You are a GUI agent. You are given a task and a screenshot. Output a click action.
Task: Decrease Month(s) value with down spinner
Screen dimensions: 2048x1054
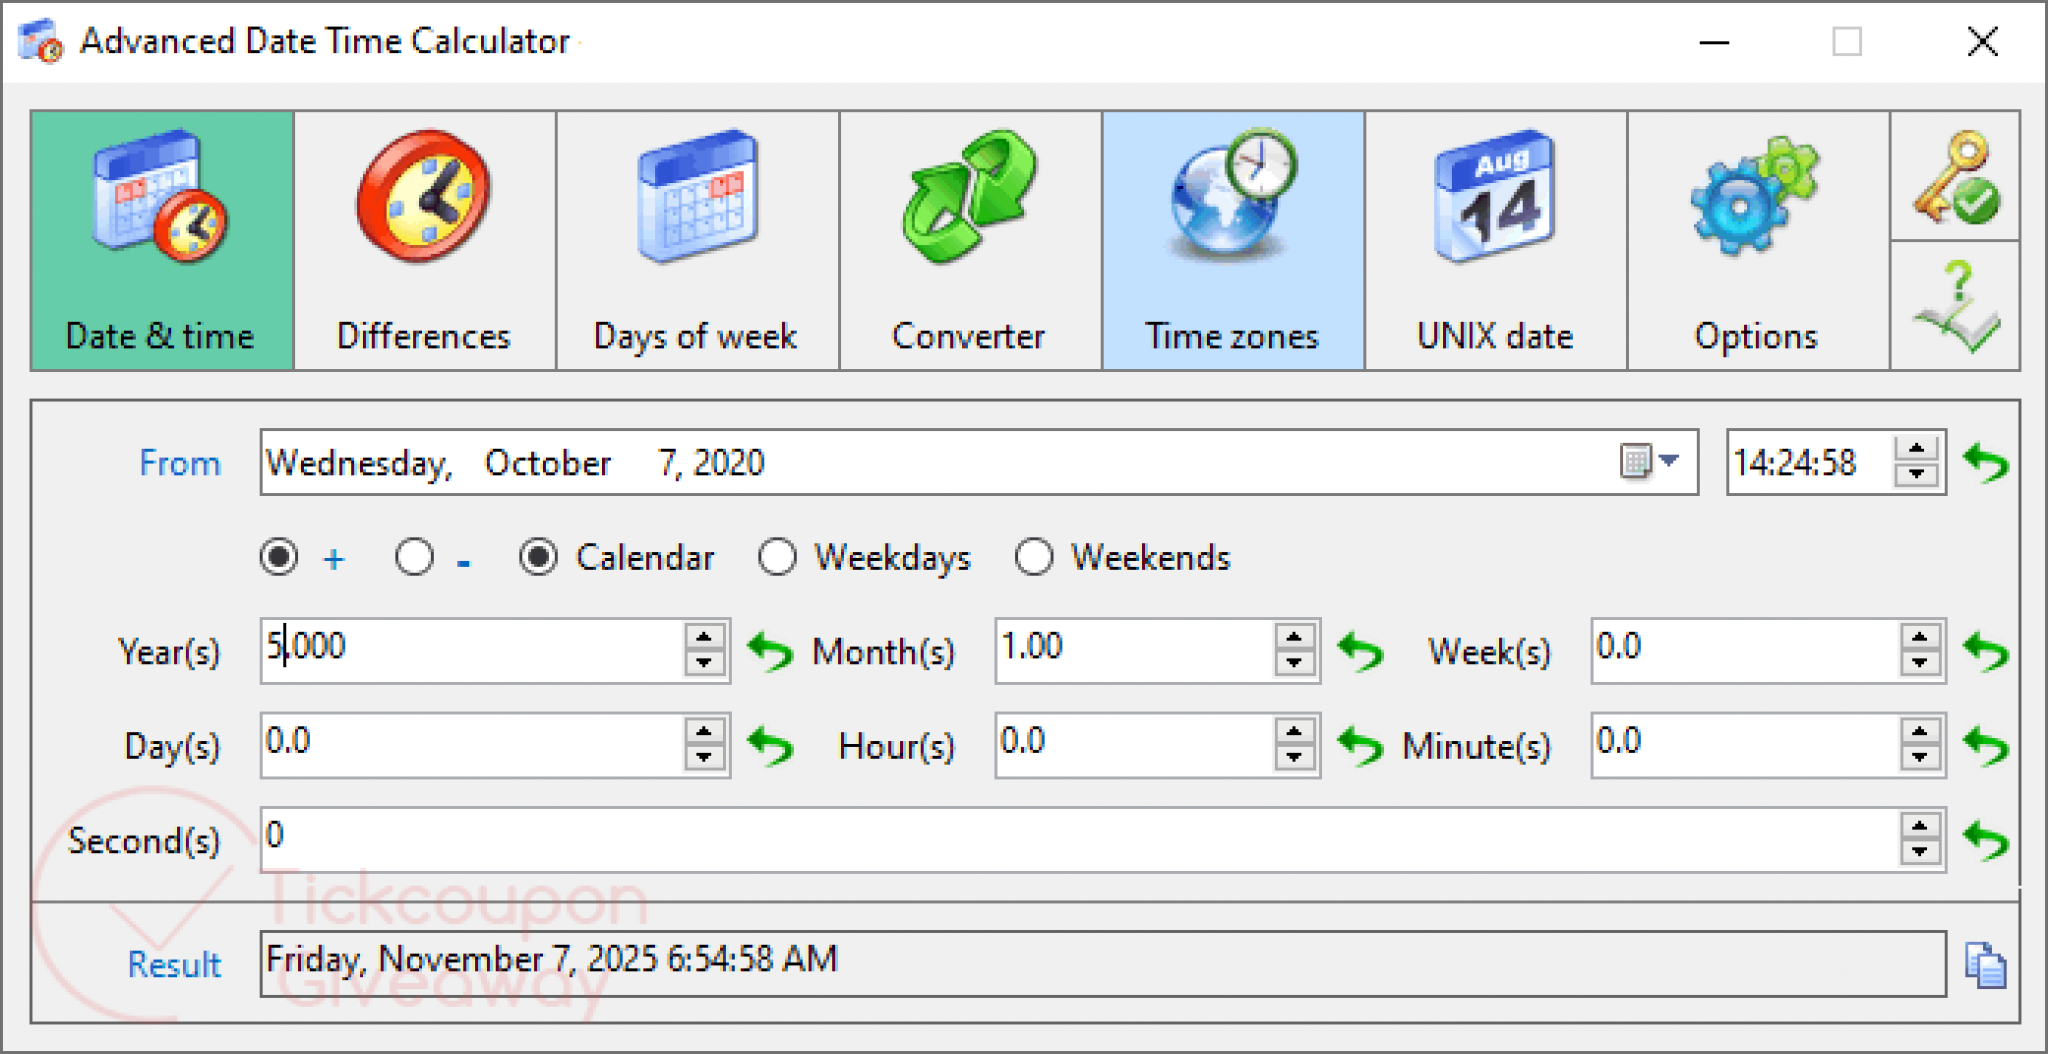[x=1294, y=663]
